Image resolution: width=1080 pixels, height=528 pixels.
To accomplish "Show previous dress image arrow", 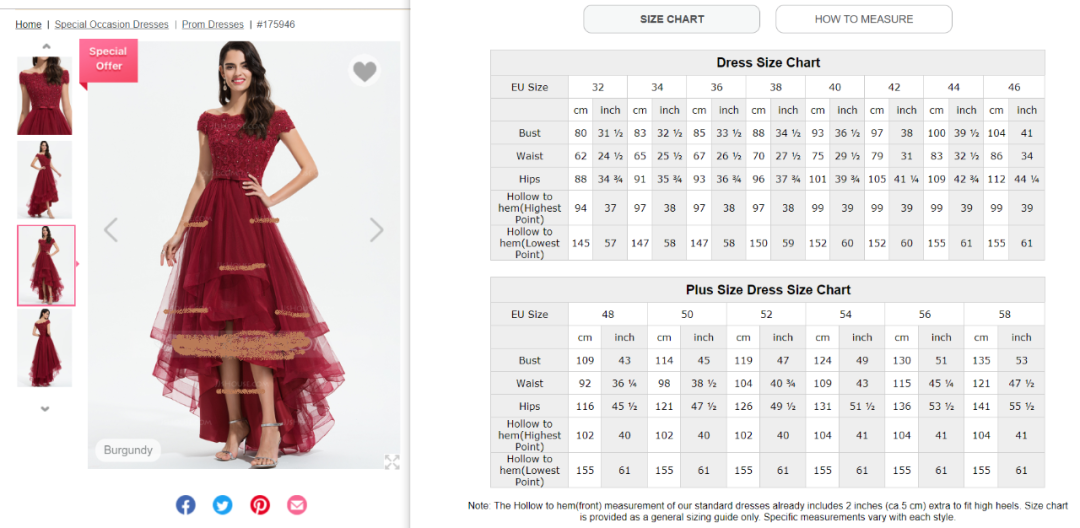I will coord(111,230).
